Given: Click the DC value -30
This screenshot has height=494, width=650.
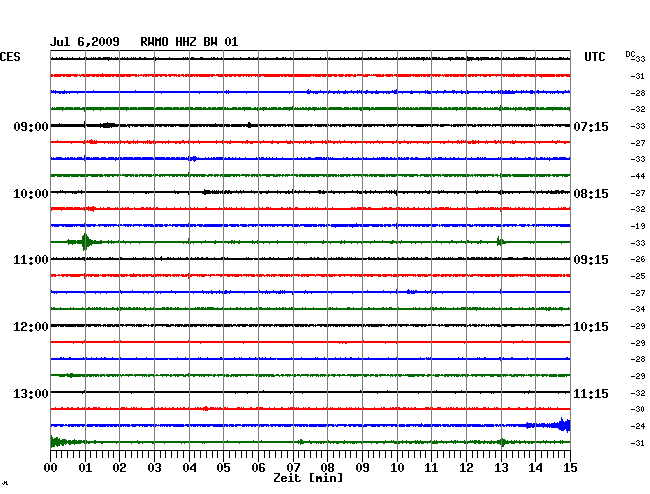Looking at the screenshot, I should click(x=638, y=409).
